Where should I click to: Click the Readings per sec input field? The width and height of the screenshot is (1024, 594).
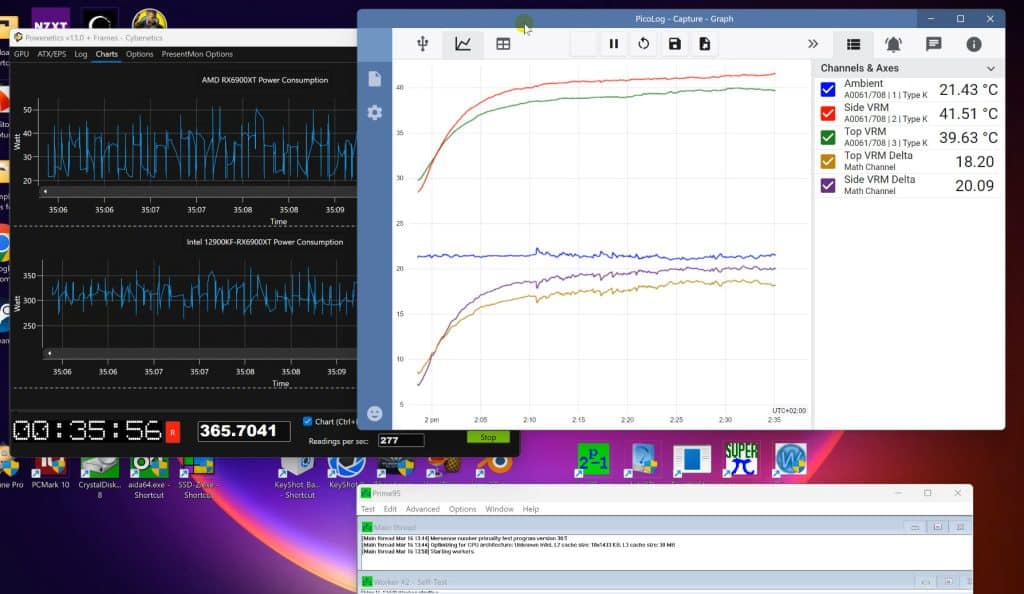(400, 441)
